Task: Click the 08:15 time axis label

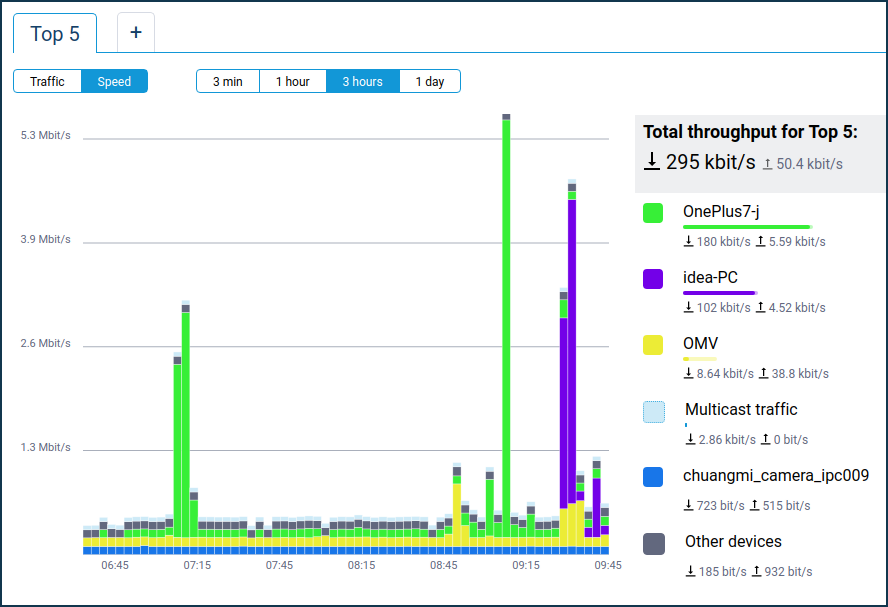Action: click(361, 565)
